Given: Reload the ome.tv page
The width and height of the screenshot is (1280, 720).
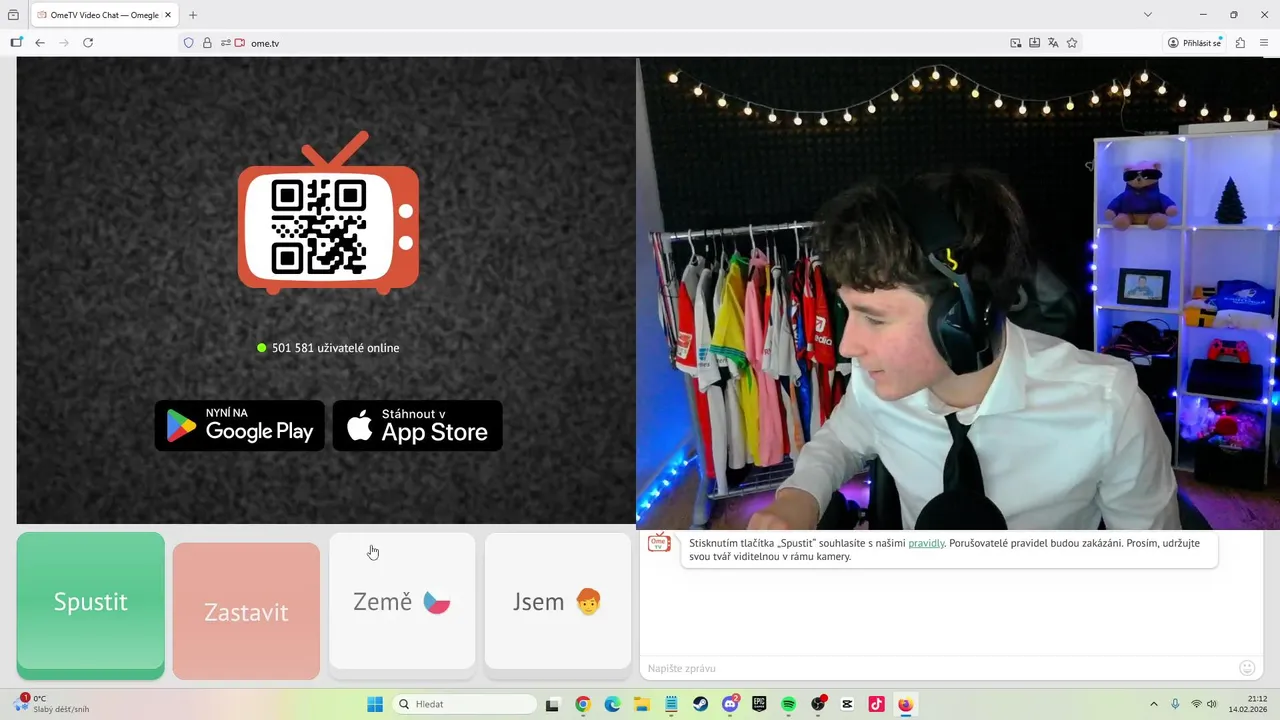Looking at the screenshot, I should point(88,43).
